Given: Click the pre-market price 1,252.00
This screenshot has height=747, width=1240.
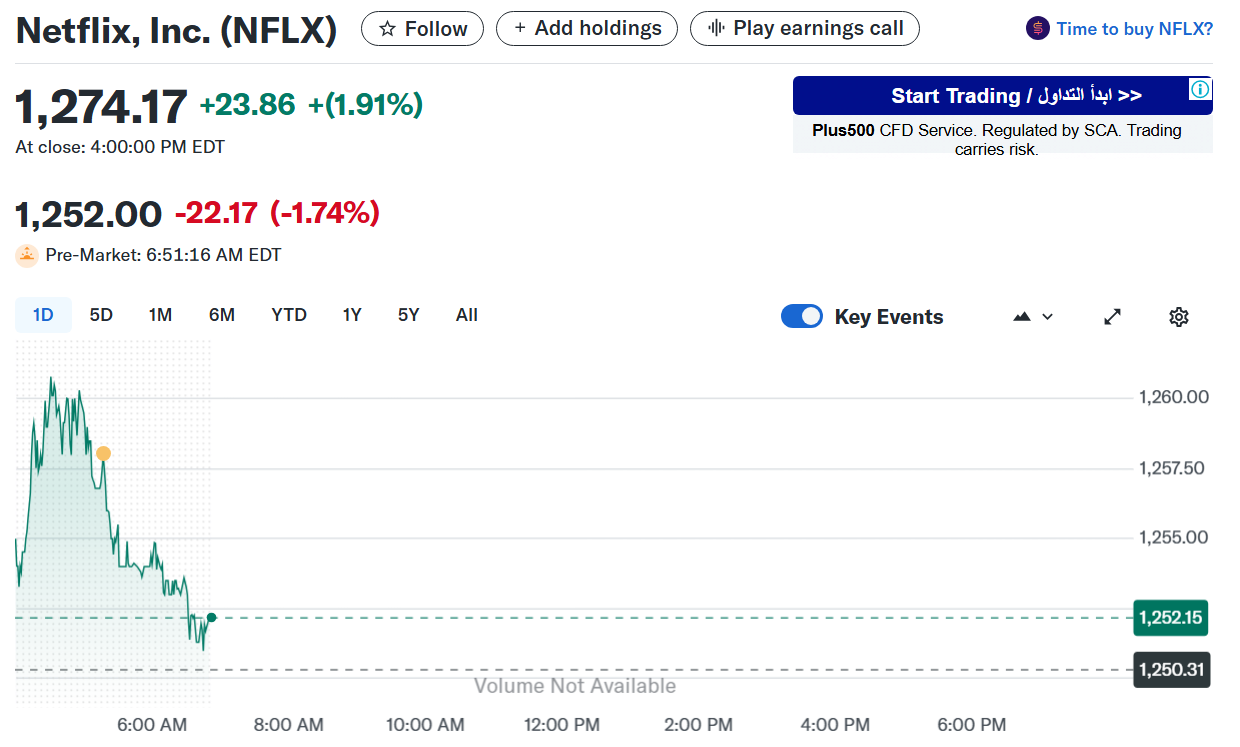Looking at the screenshot, I should tap(88, 213).
